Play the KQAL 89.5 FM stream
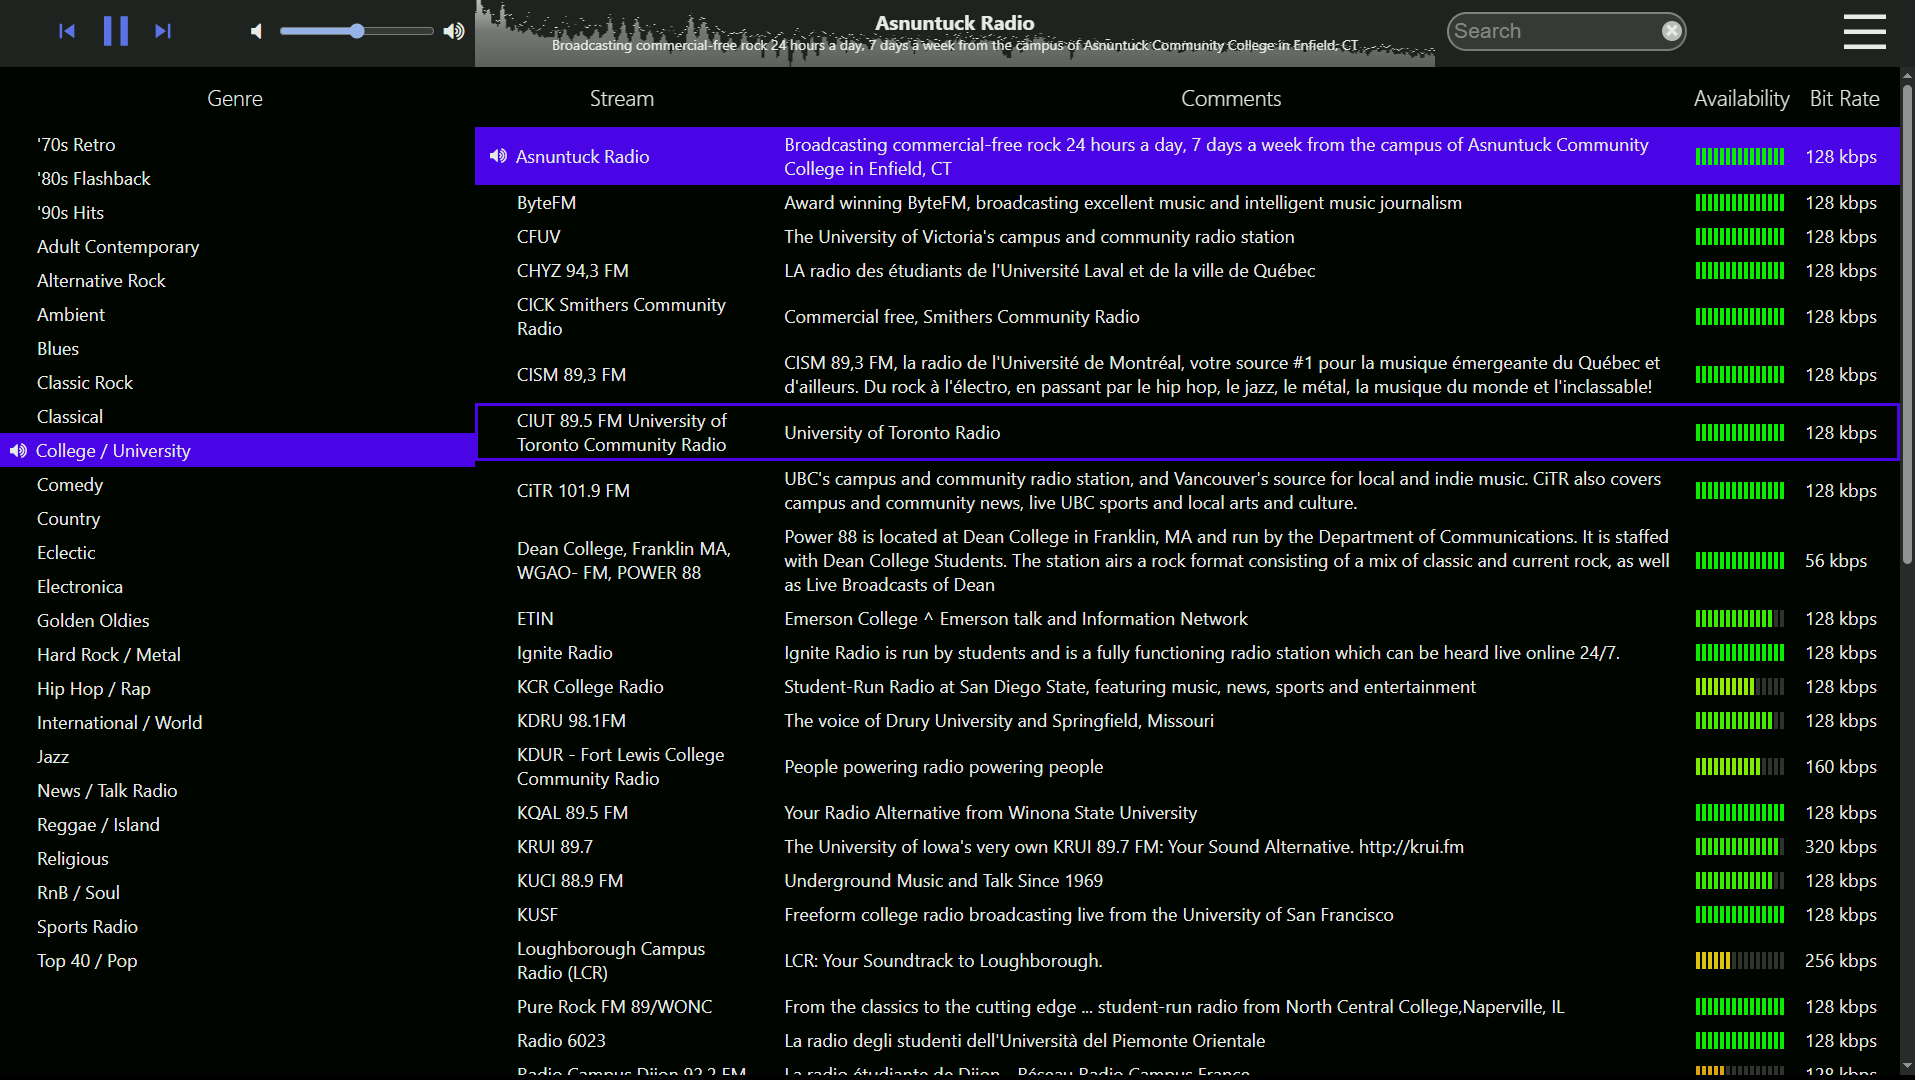The image size is (1915, 1080). [1187, 812]
